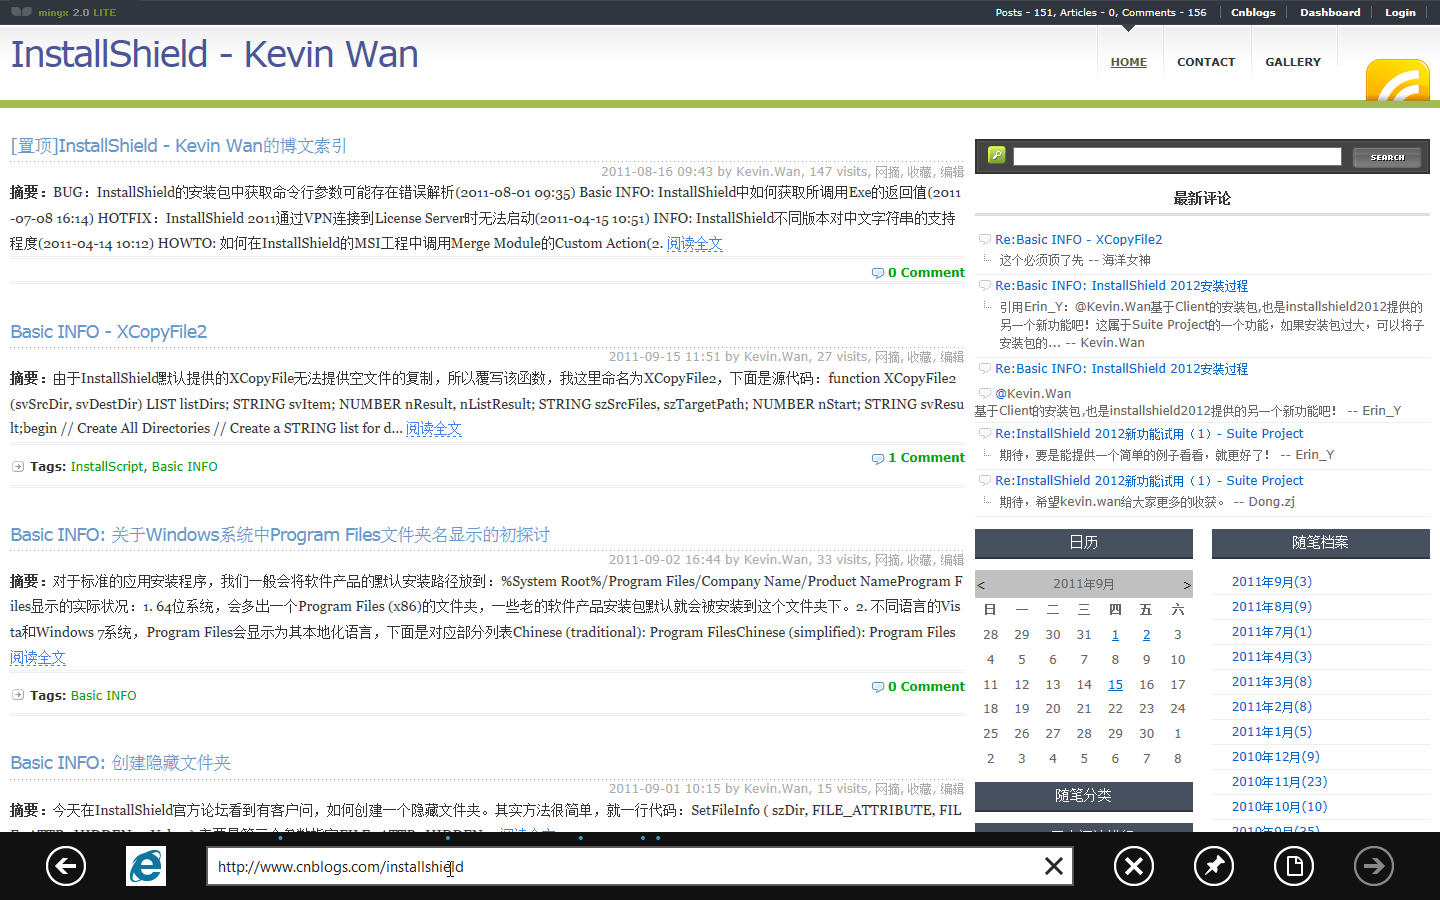Click the green search magnifier icon
The height and width of the screenshot is (900, 1440).
click(x=996, y=155)
